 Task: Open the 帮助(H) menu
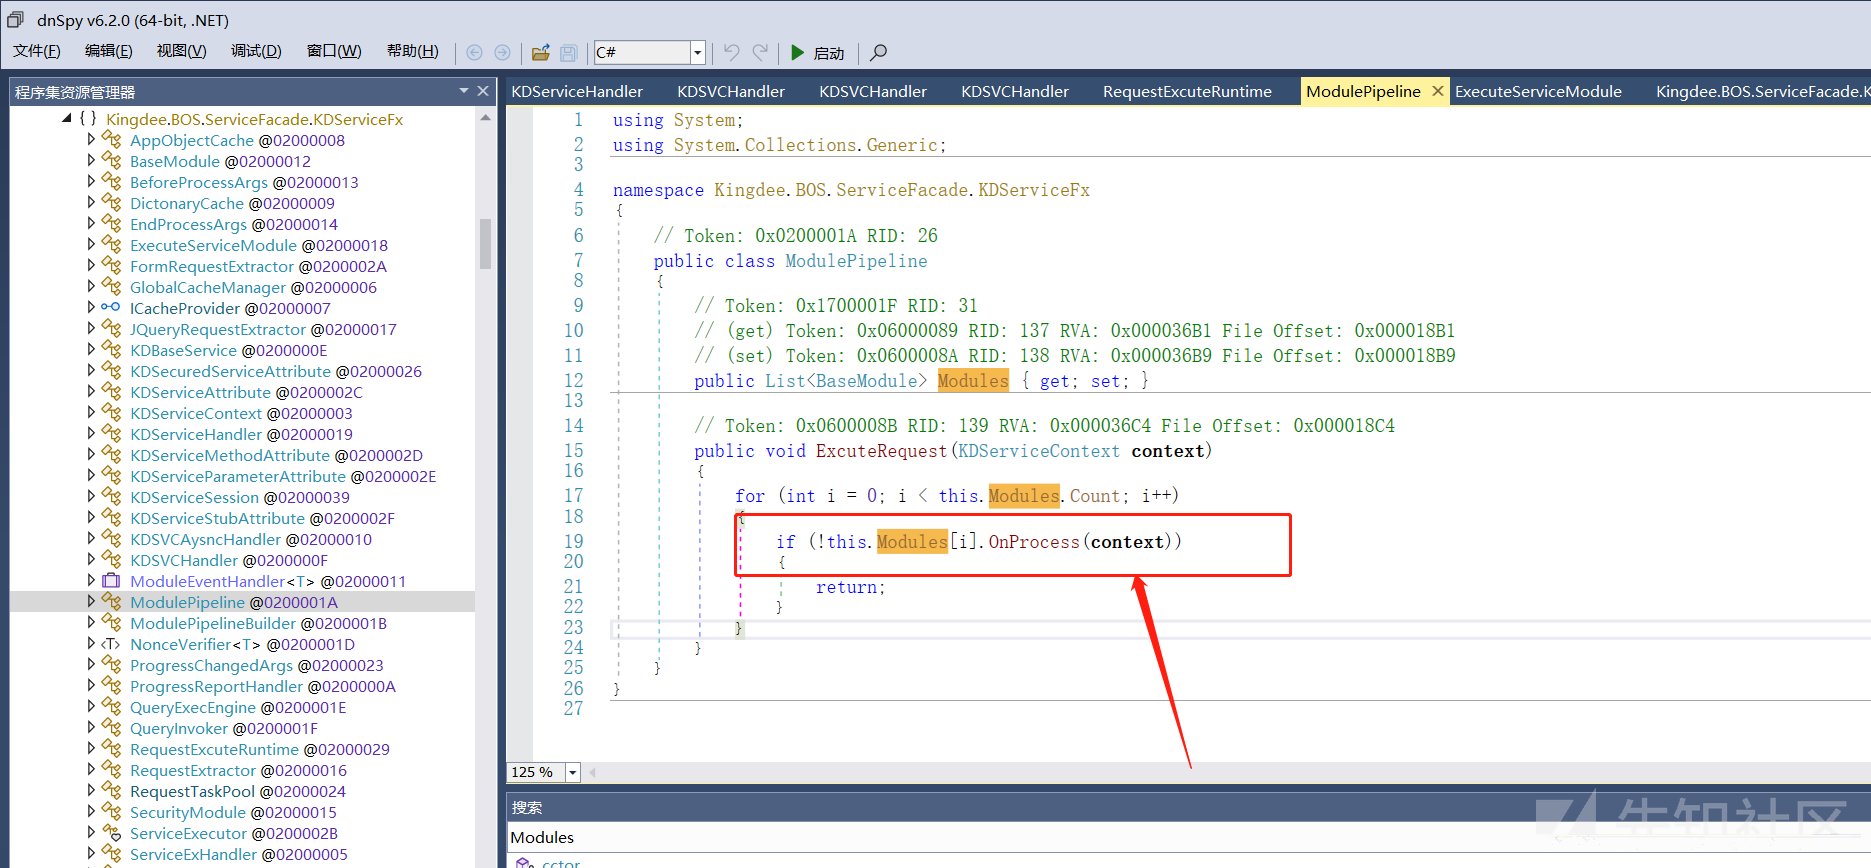point(413,51)
